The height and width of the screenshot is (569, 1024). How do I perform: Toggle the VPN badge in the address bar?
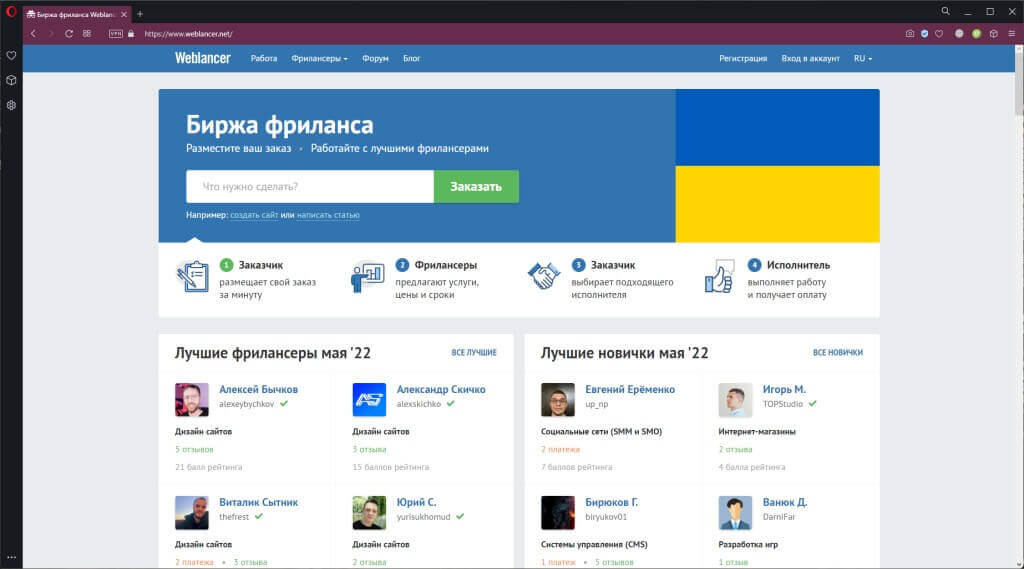[x=116, y=33]
